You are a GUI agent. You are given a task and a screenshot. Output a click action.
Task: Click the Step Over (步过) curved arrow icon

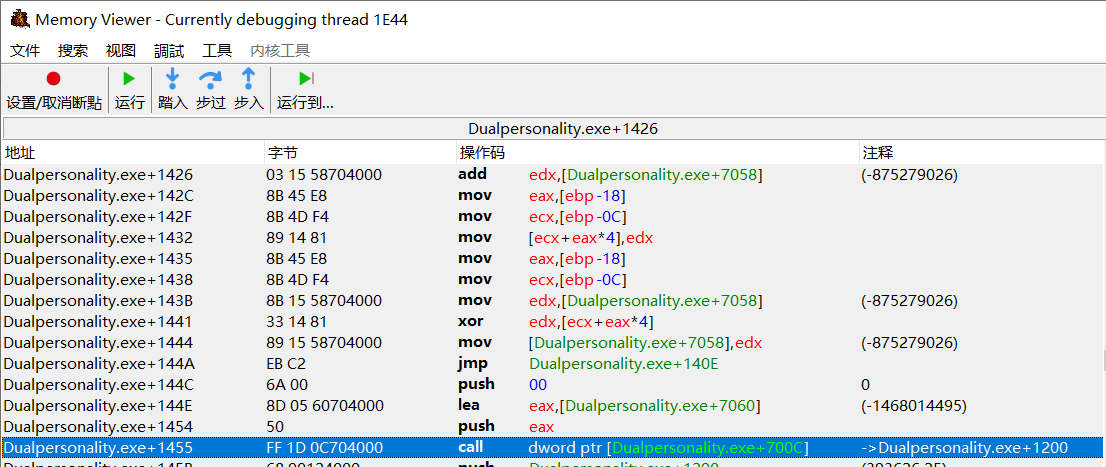pos(210,79)
